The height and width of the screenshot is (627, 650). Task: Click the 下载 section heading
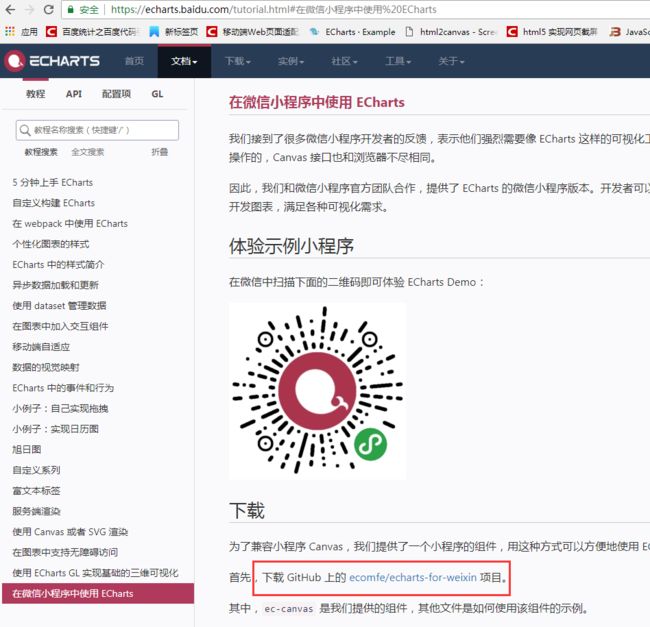click(x=247, y=510)
